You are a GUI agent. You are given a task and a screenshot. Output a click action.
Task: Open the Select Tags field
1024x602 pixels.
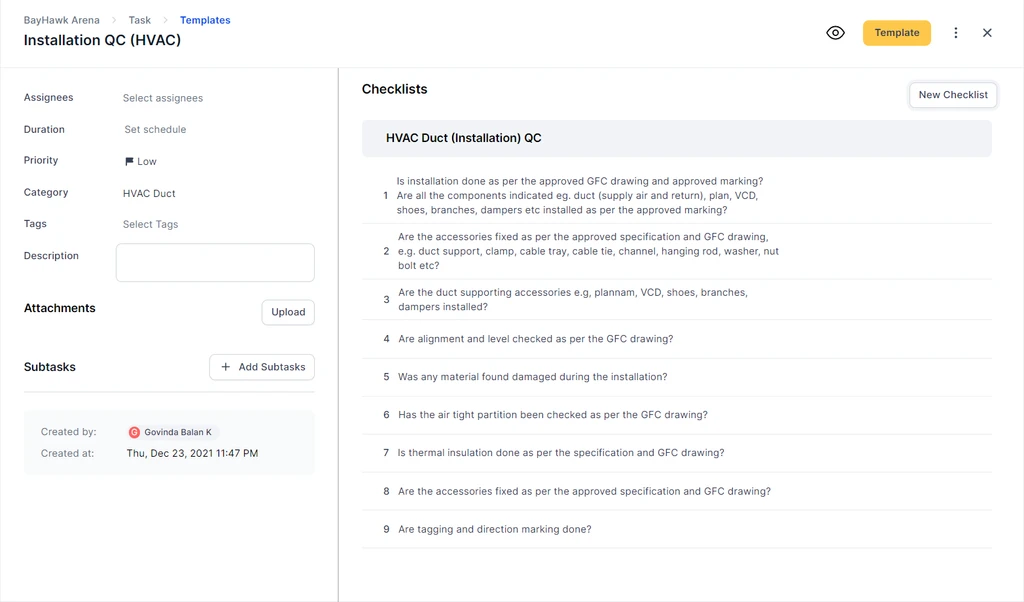coord(150,224)
